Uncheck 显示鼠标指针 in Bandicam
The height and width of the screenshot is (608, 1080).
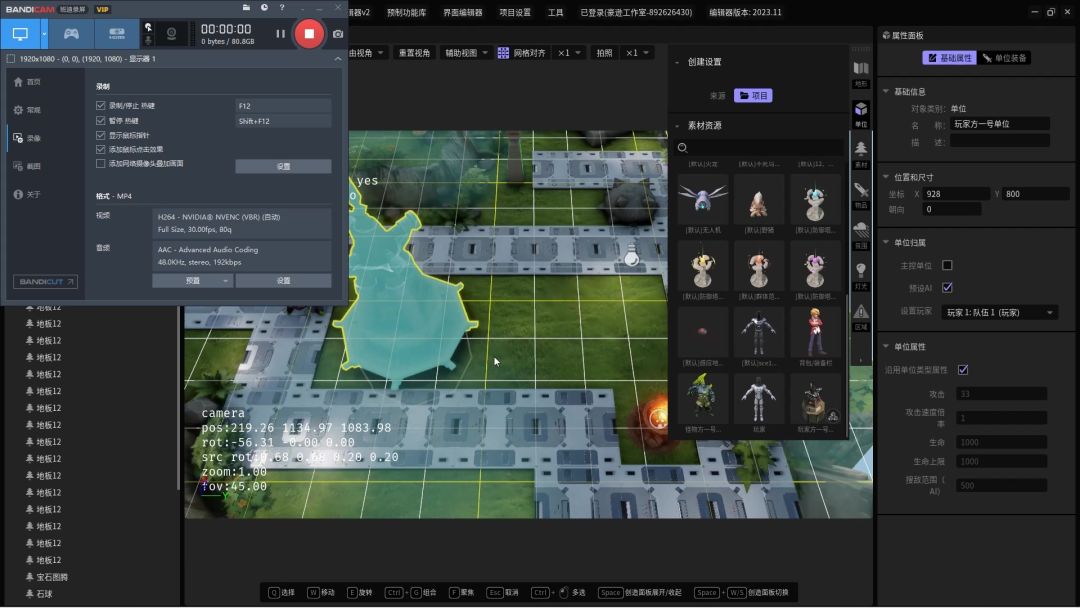point(100,135)
